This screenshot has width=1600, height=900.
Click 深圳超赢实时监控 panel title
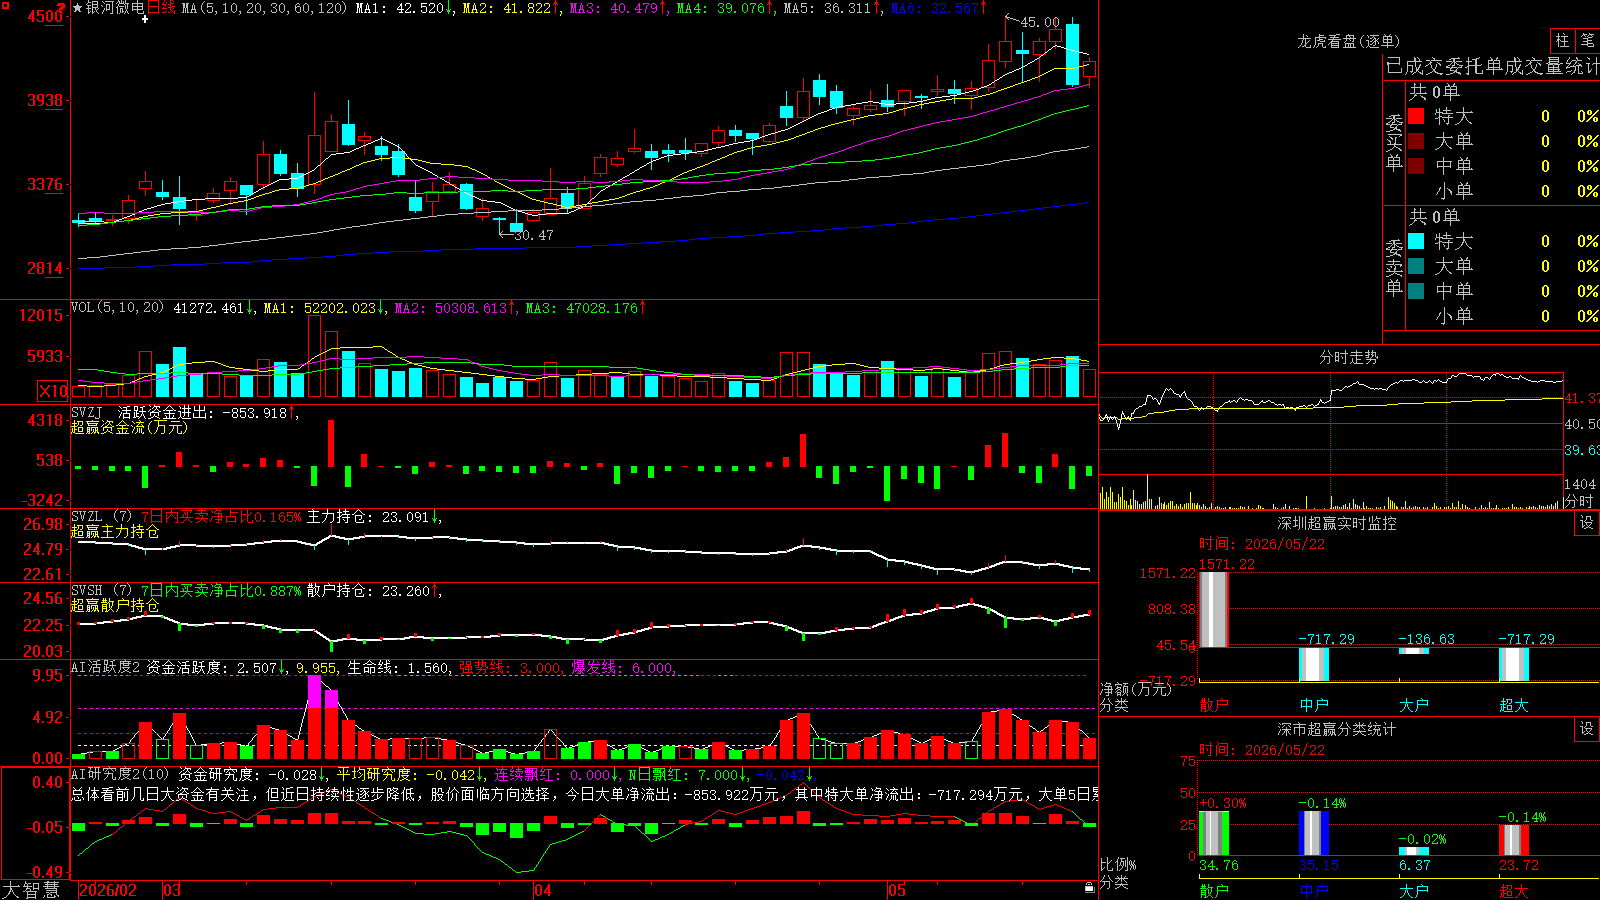tap(1337, 523)
